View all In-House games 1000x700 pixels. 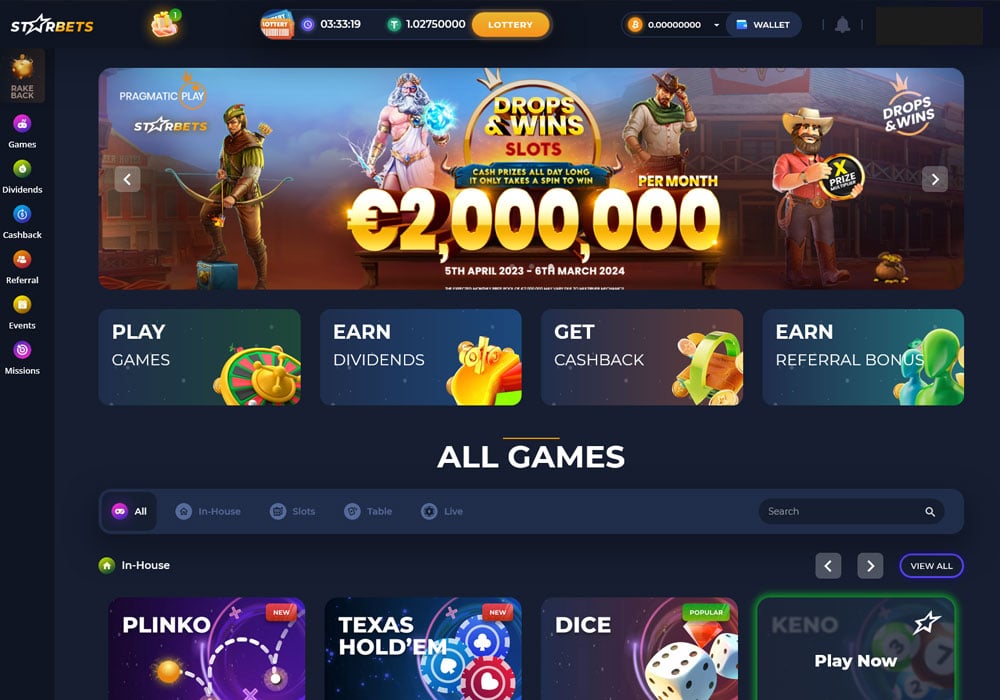click(x=931, y=565)
